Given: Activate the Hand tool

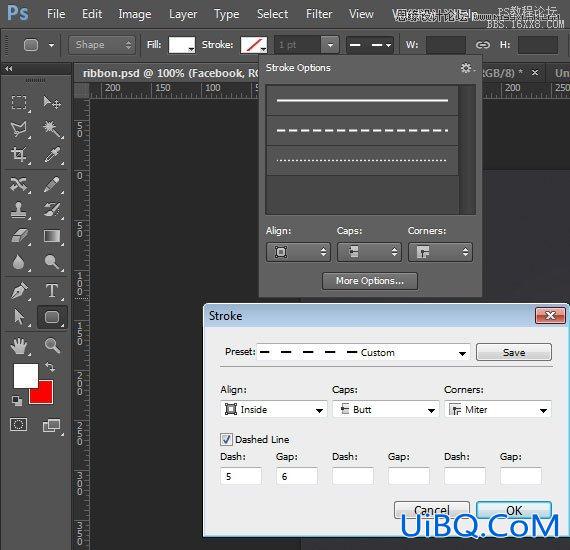Looking at the screenshot, I should click(19, 346).
